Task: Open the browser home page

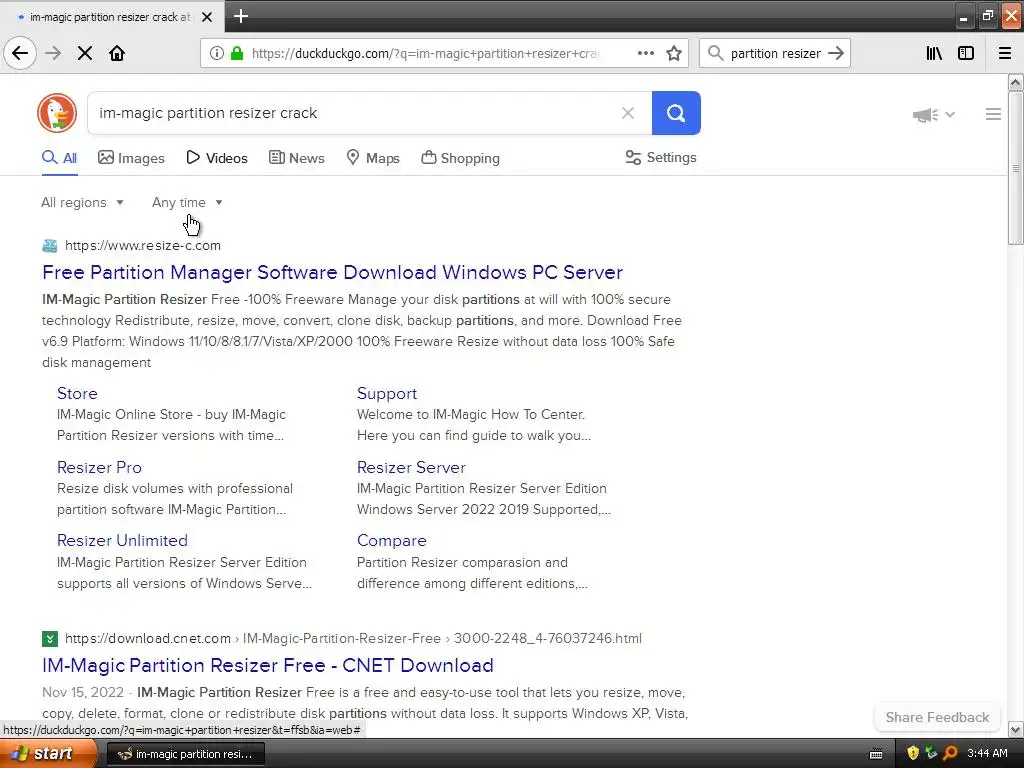Action: [117, 53]
